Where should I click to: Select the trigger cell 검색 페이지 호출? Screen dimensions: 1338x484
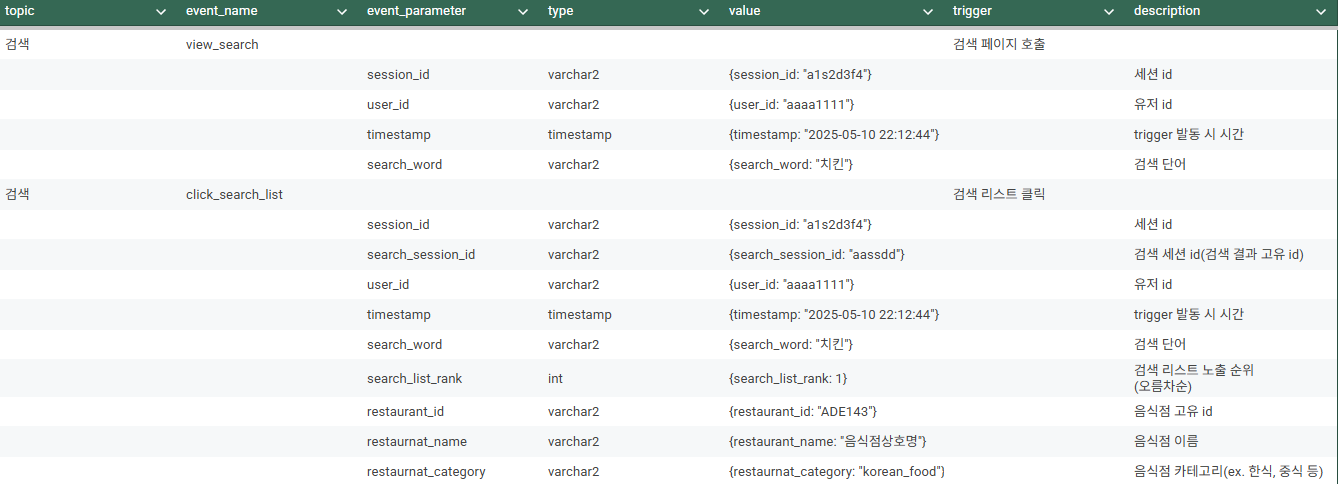coord(999,45)
